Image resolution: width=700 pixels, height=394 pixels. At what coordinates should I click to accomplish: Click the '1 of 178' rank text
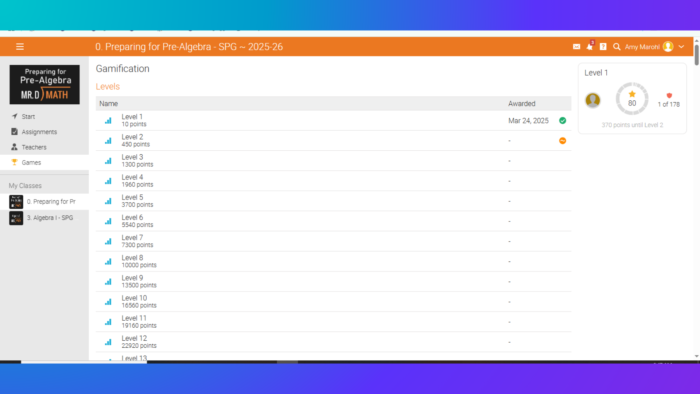pos(668,104)
